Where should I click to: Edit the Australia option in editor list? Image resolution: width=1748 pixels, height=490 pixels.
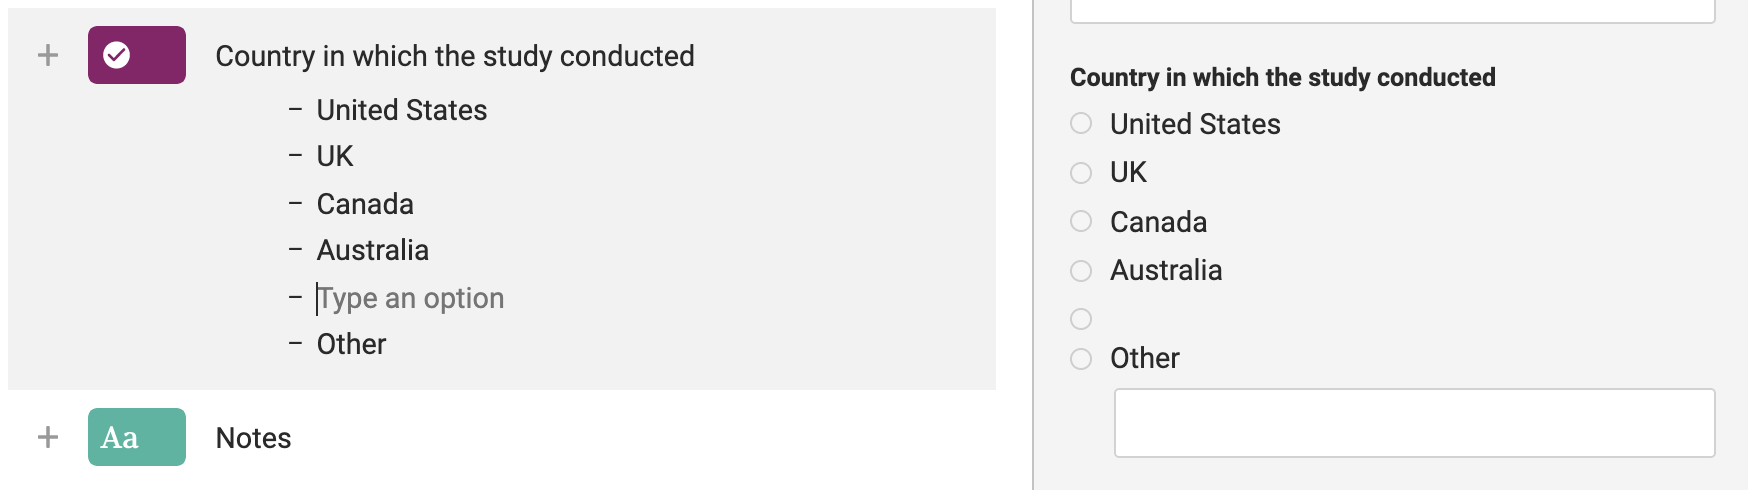point(372,250)
